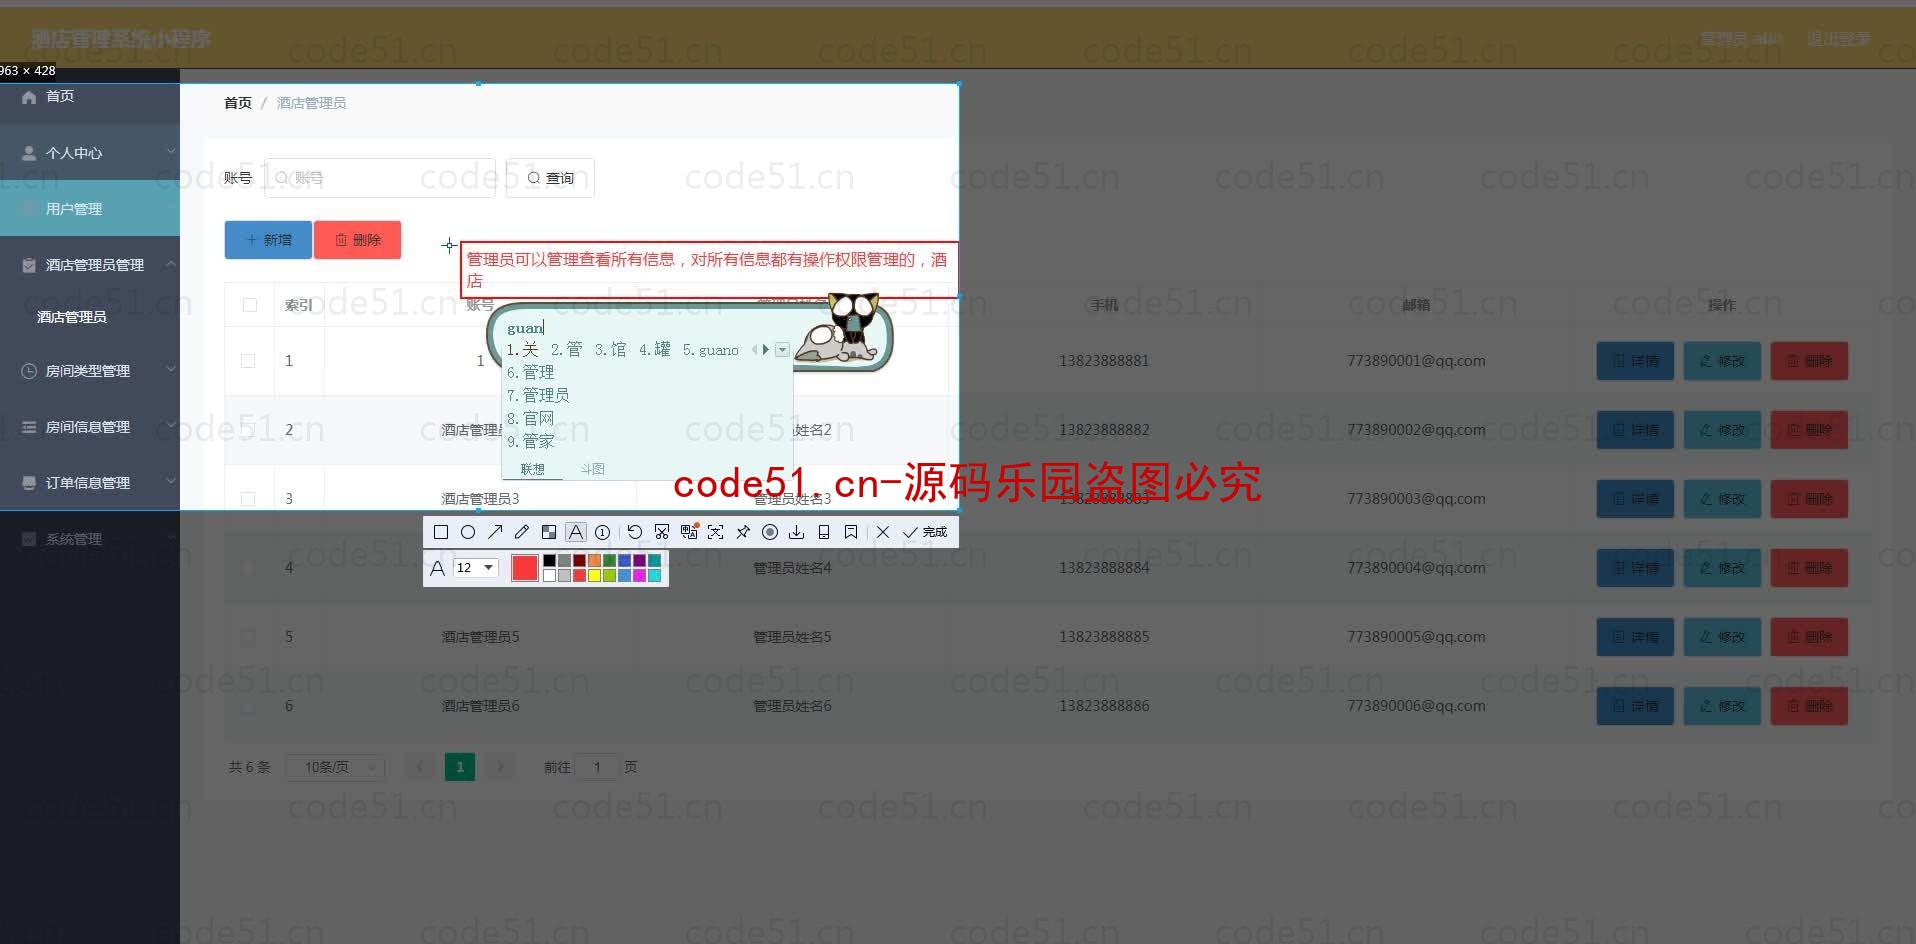Screen dimensions: 1916x944
Task: Collapse the 酒店管理员管理 sidebar menu
Action: (x=90, y=265)
